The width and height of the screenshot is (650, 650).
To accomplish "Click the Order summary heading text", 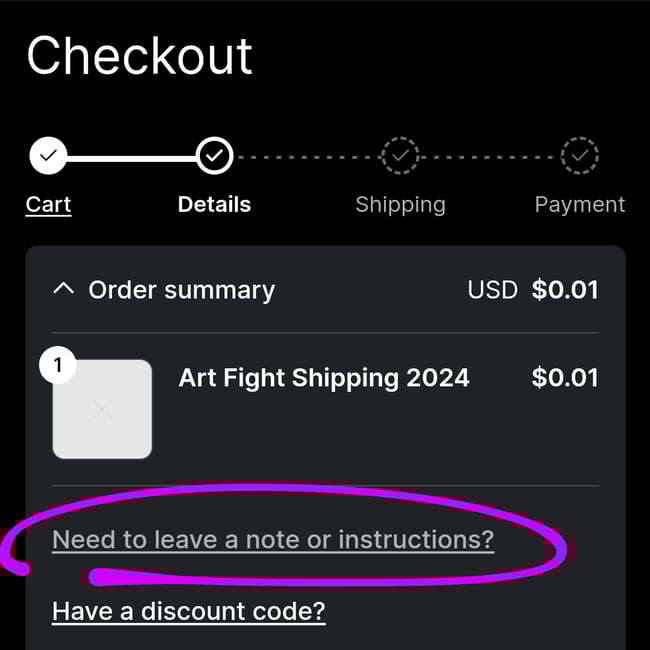I will pyautogui.click(x=181, y=290).
